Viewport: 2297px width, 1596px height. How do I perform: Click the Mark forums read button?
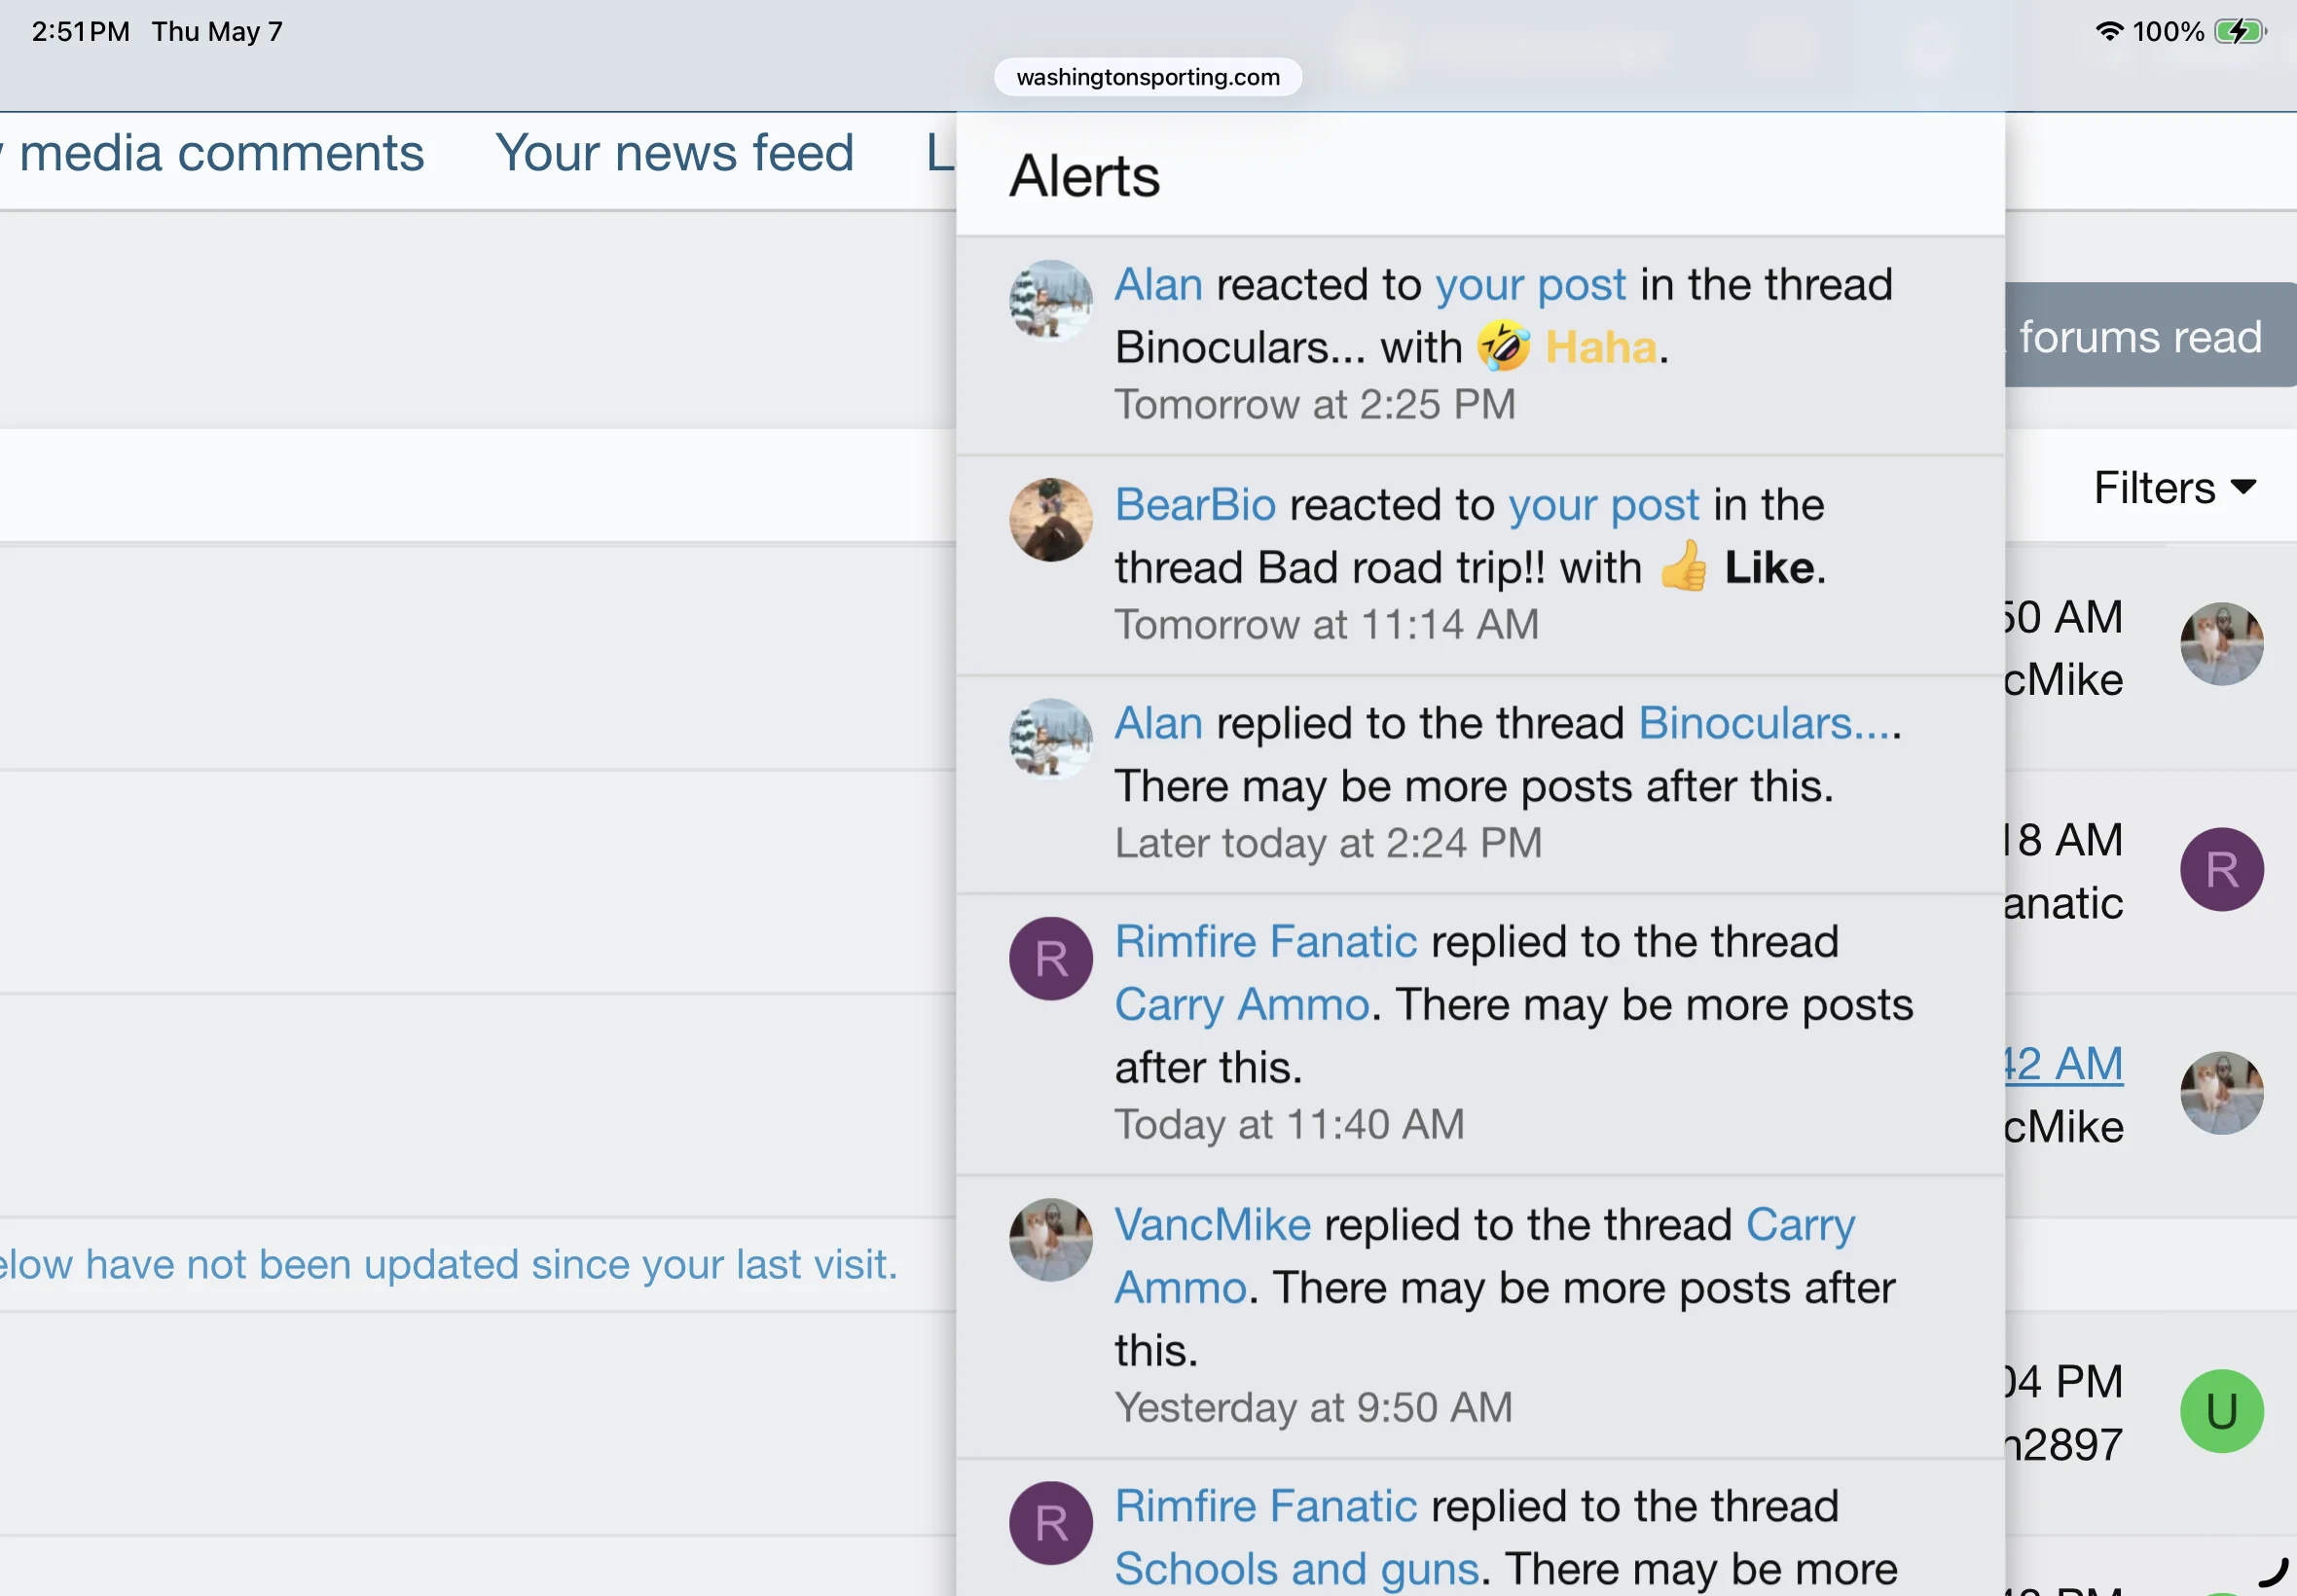coord(2150,335)
